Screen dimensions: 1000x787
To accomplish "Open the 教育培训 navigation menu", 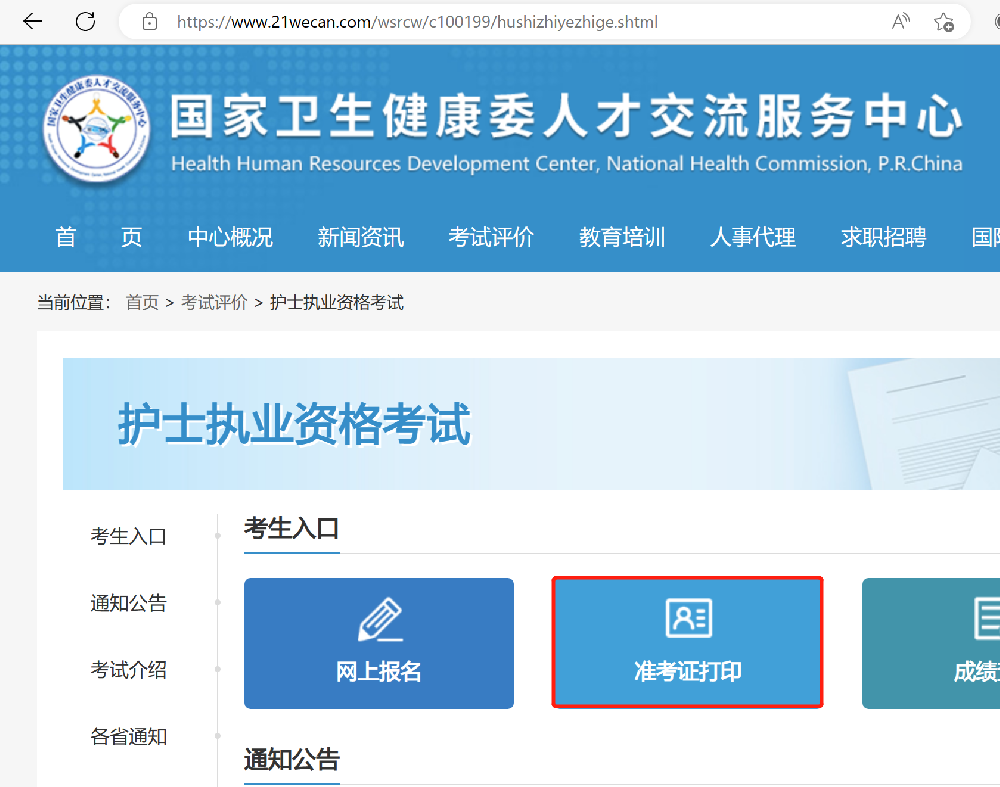I will click(x=622, y=237).
